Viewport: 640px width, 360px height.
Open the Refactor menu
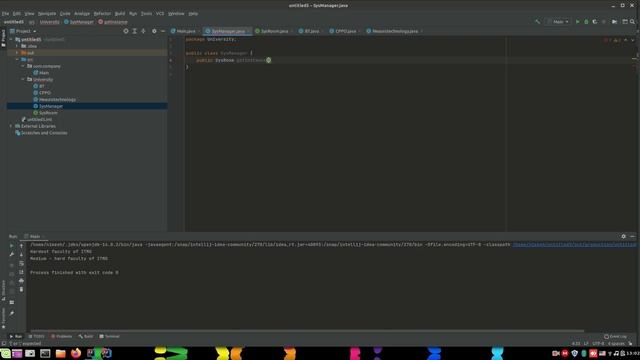point(102,13)
